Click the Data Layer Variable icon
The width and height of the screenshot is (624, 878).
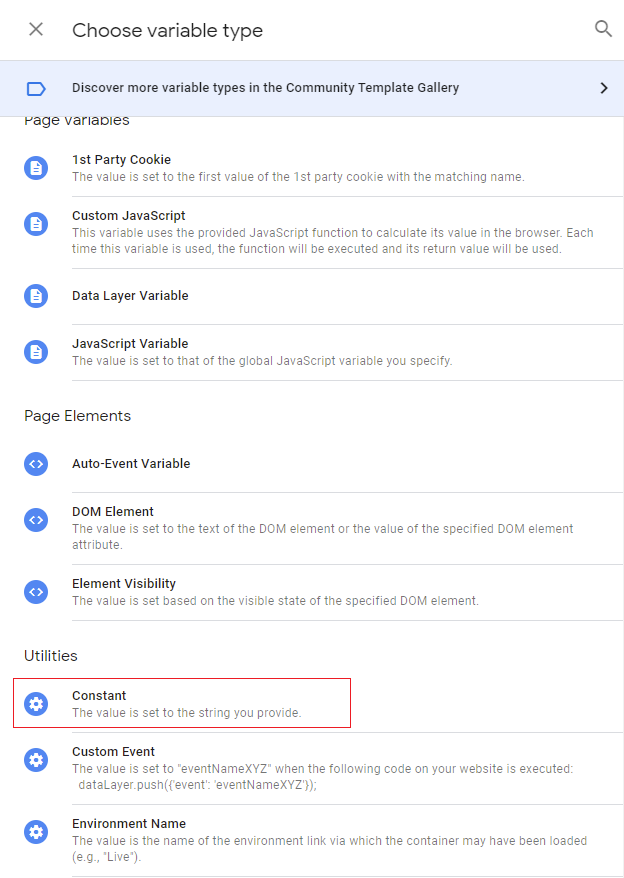(x=36, y=296)
